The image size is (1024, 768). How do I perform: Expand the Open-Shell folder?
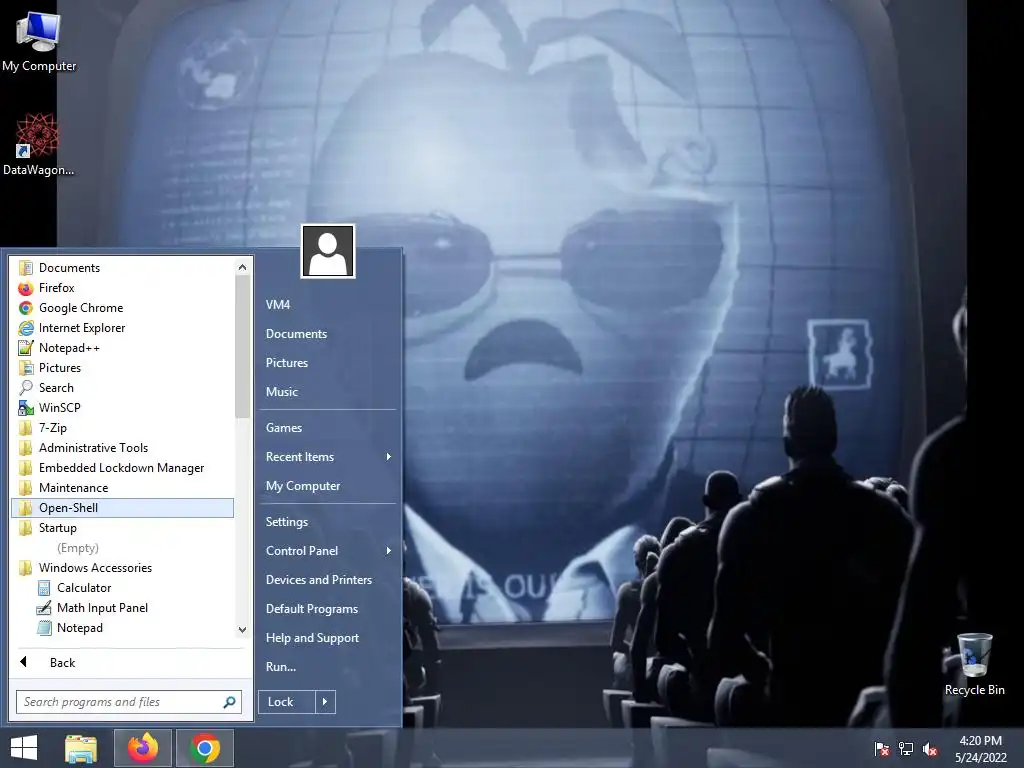click(122, 508)
